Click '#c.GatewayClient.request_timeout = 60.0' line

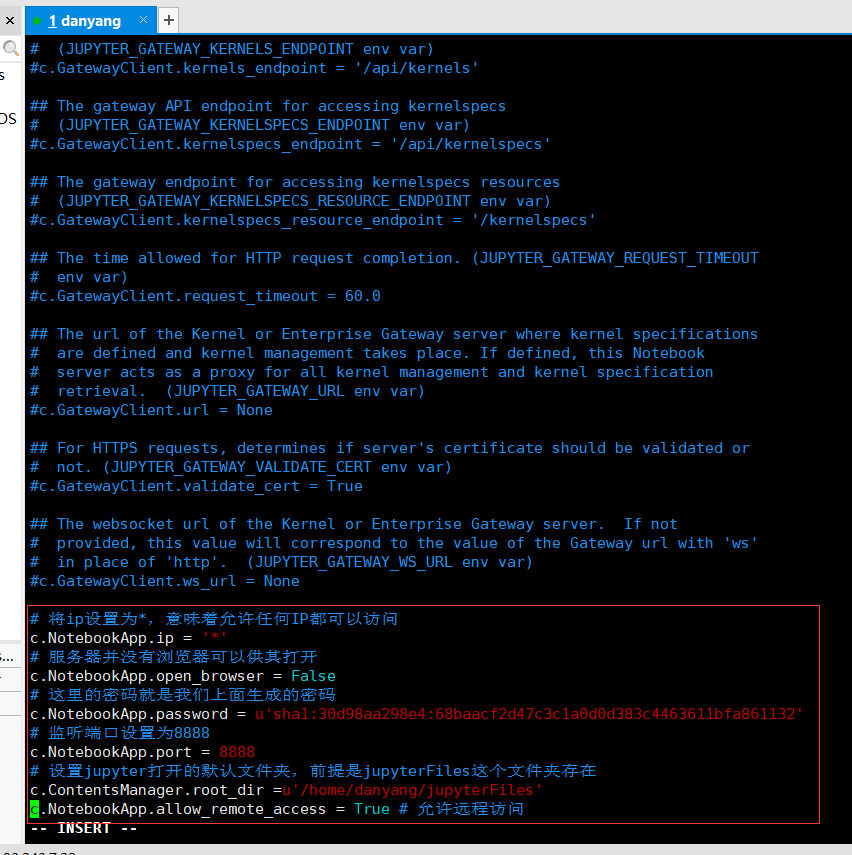coord(205,296)
